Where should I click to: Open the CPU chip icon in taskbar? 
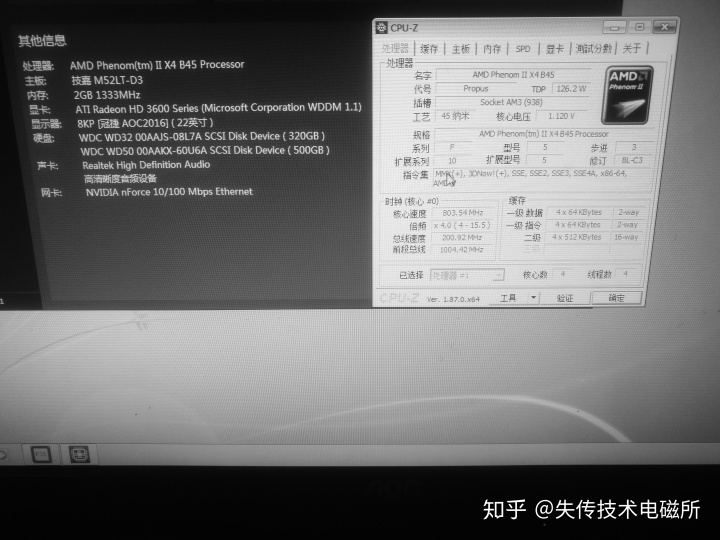coord(79,455)
